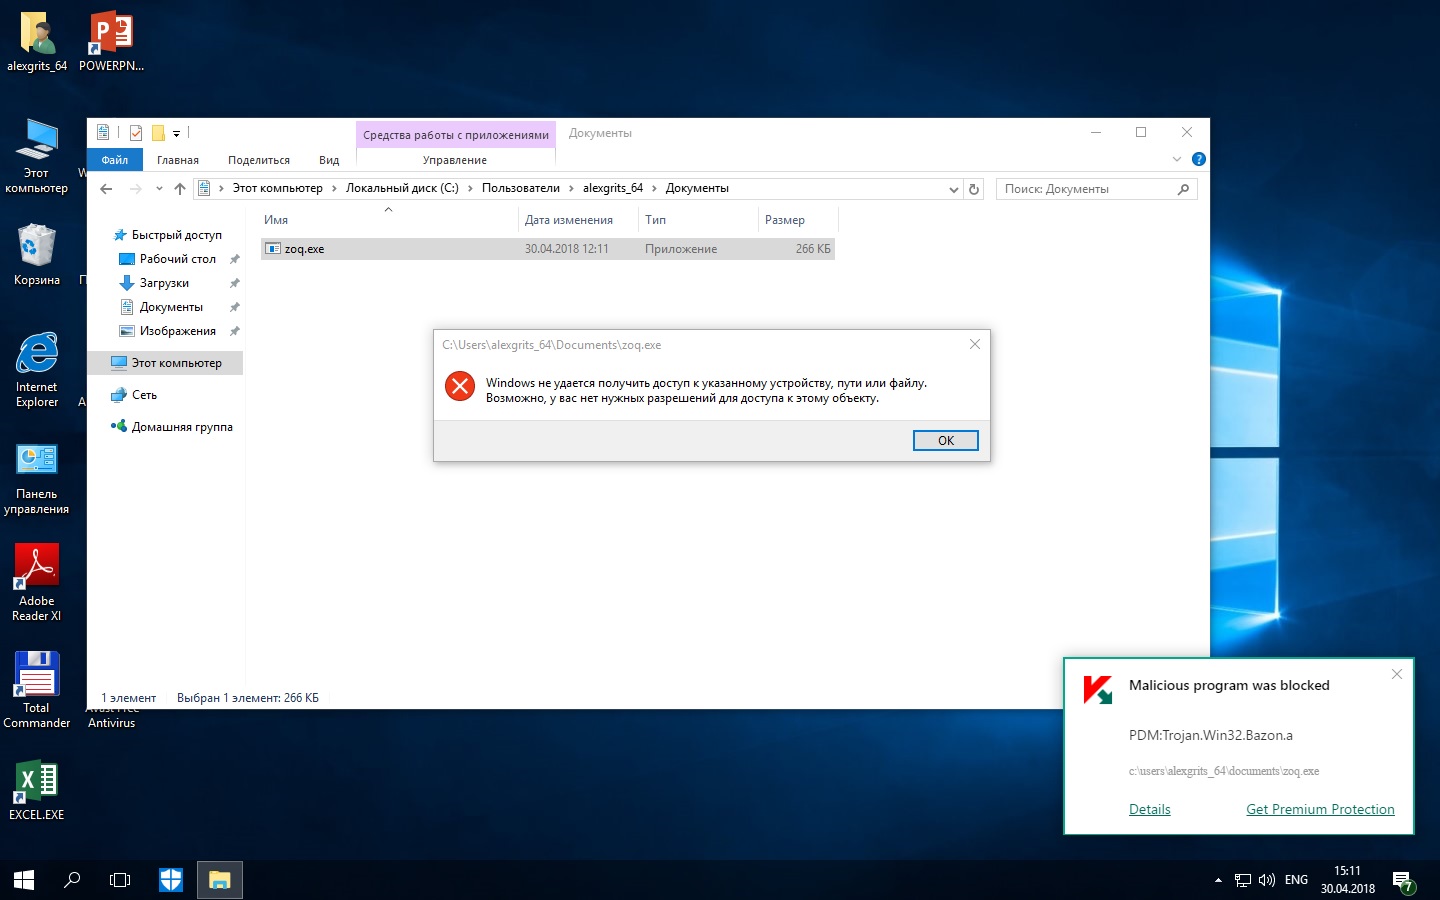Screen dimensions: 1440x900
Task: Open taskbar search magnifier
Action: pos(72,880)
